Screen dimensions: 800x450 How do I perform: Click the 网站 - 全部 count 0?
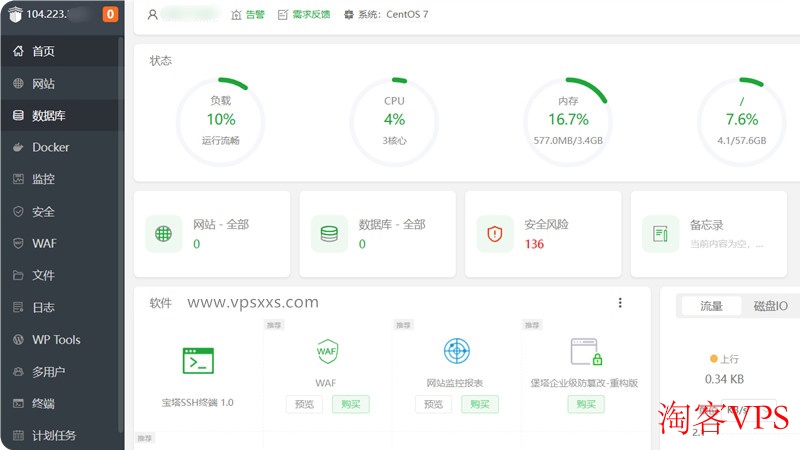(x=196, y=244)
